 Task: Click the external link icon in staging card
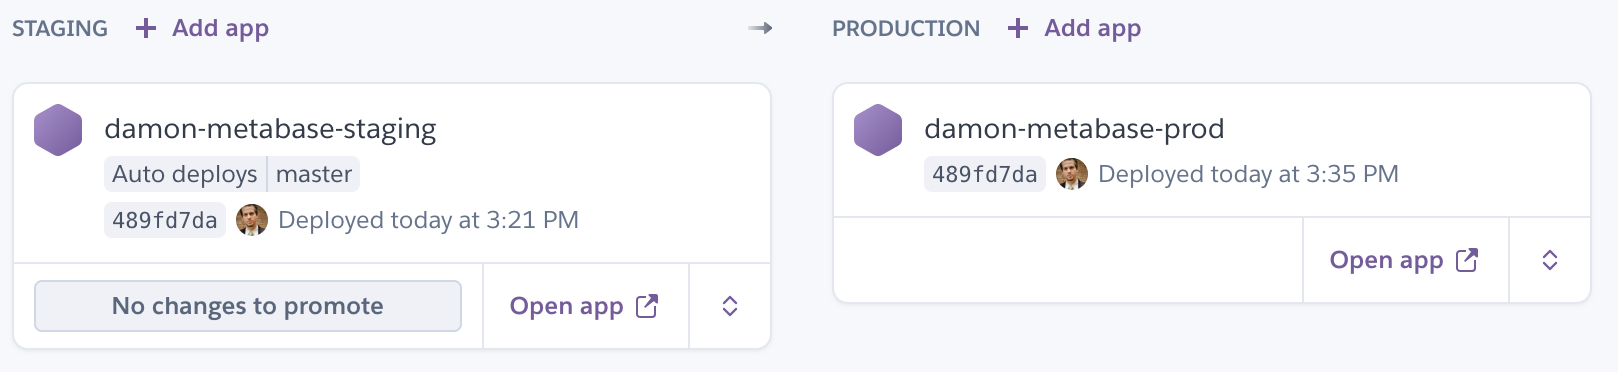point(647,306)
